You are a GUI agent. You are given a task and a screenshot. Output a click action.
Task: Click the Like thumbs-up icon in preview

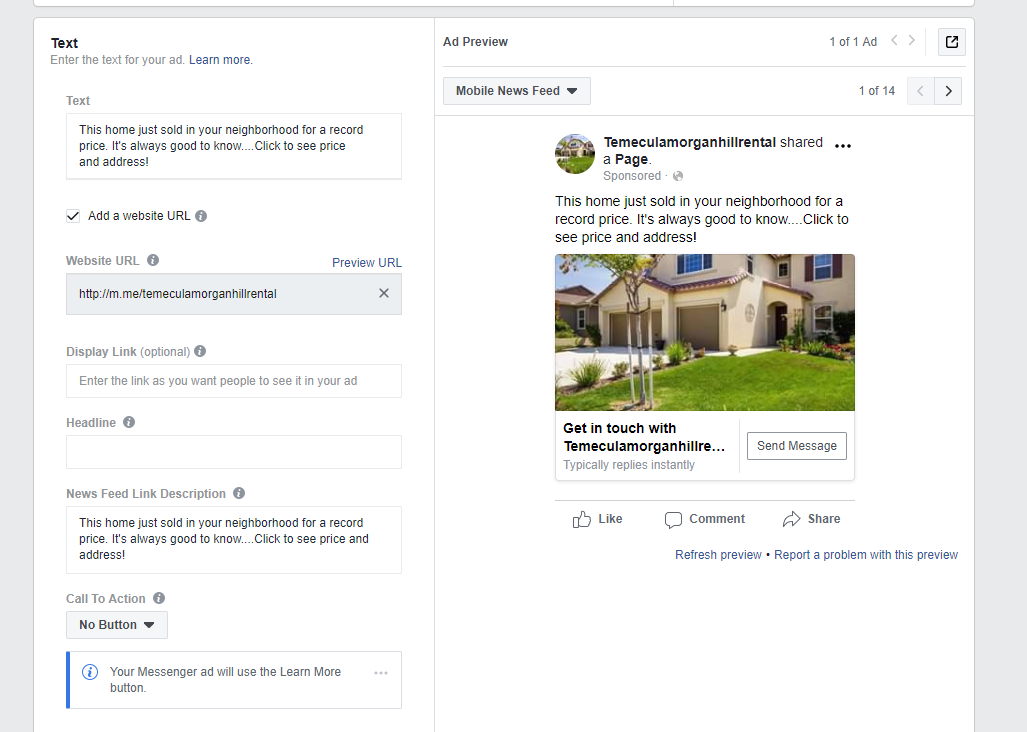point(582,519)
